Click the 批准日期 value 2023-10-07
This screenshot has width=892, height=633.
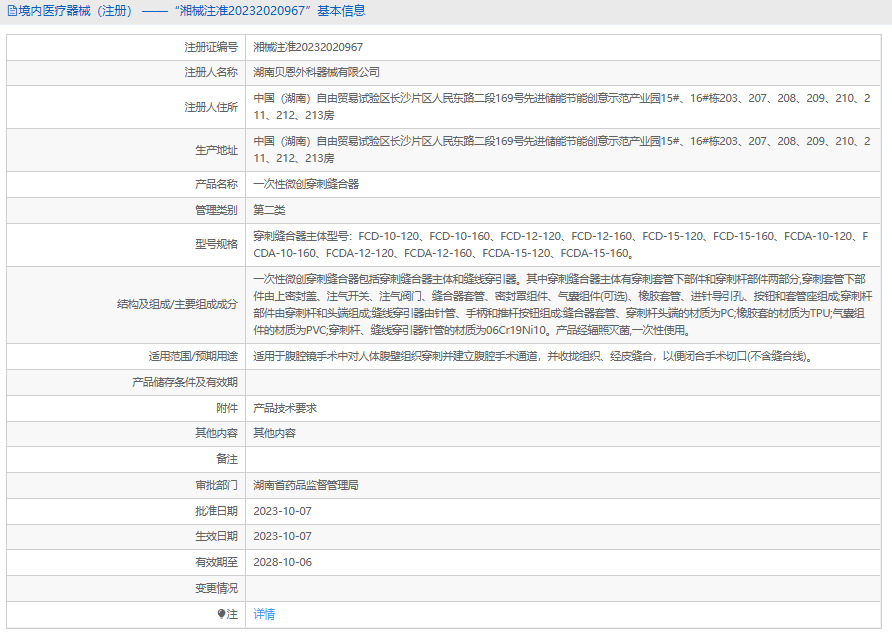283,511
